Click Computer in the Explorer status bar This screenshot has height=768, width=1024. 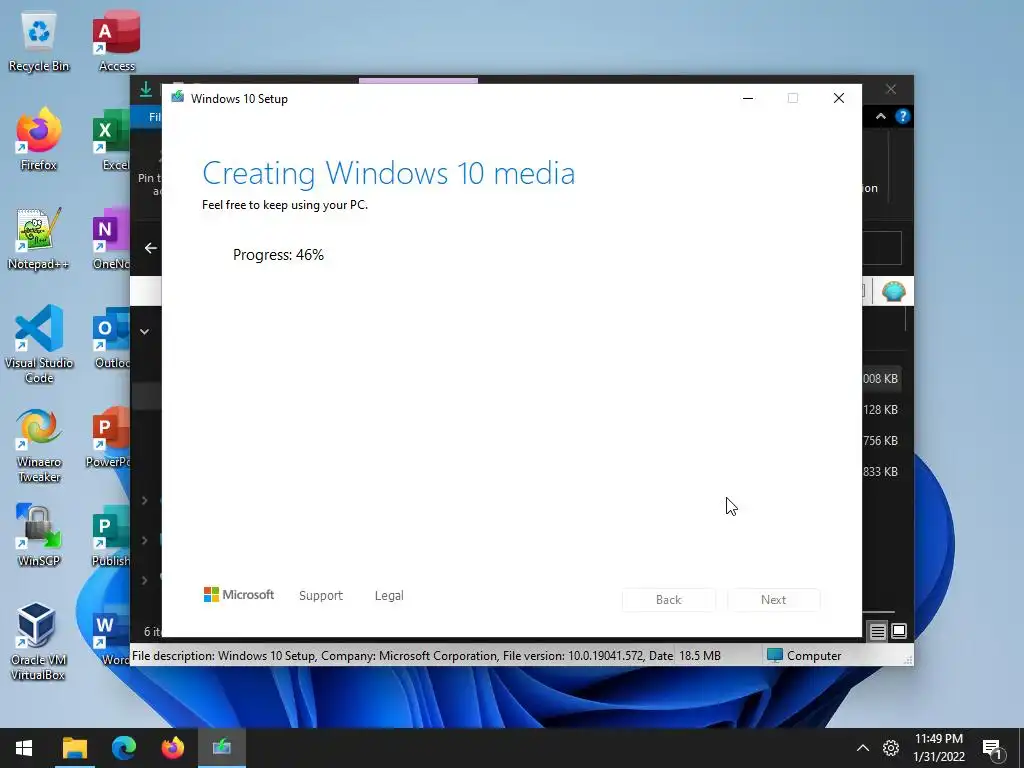804,656
